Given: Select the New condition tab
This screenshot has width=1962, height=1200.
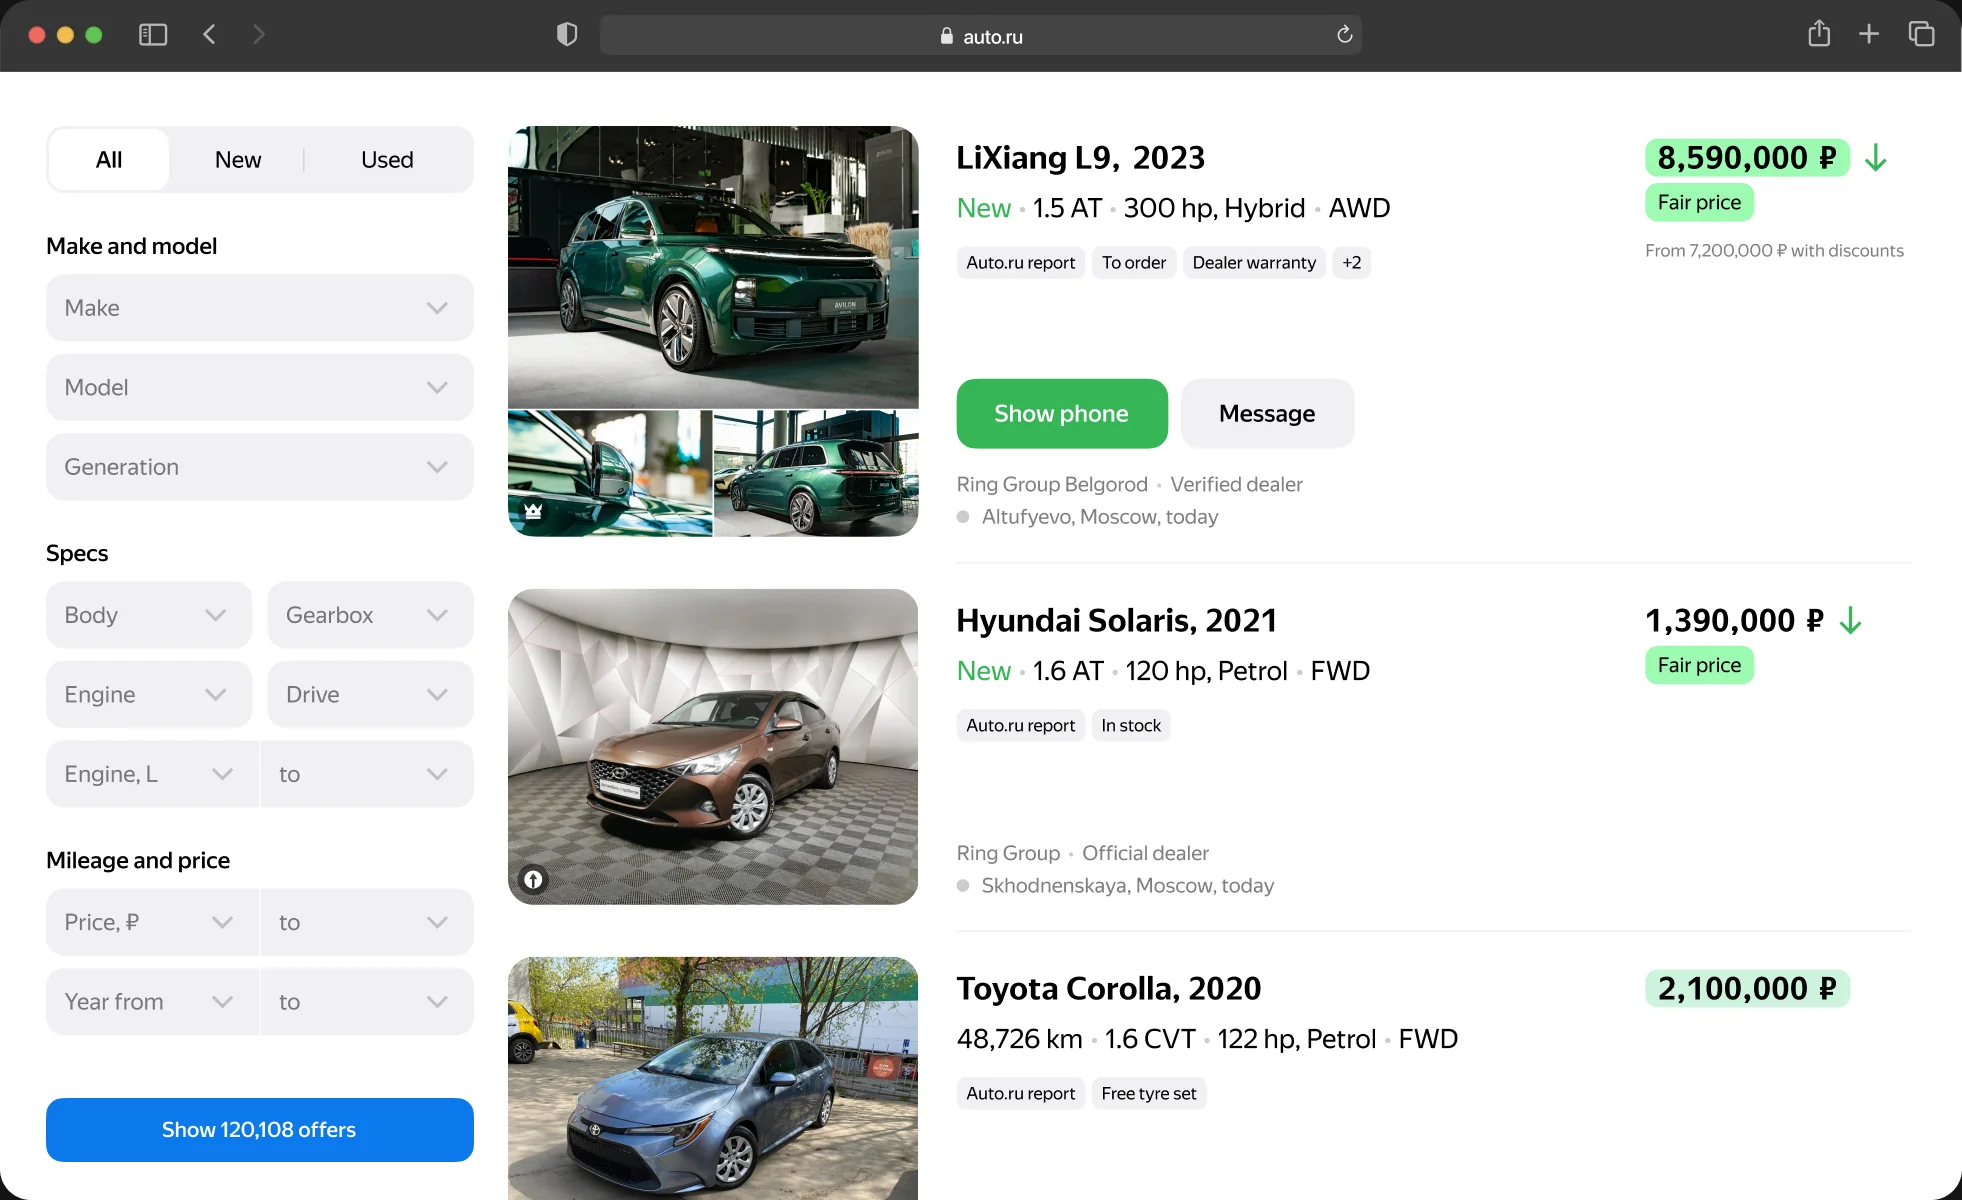Looking at the screenshot, I should [x=238, y=160].
